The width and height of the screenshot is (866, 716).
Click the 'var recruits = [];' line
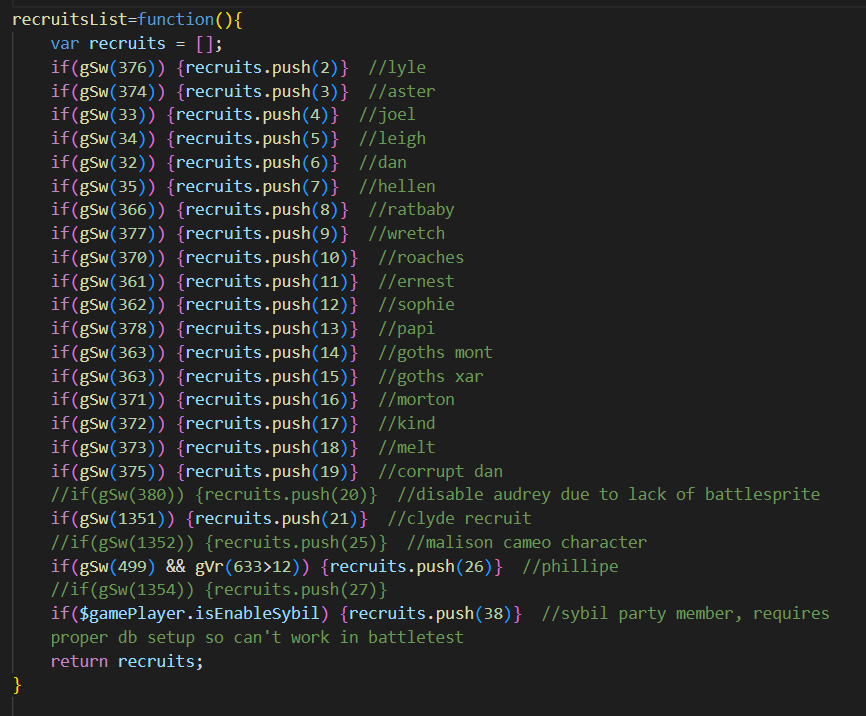coord(136,44)
